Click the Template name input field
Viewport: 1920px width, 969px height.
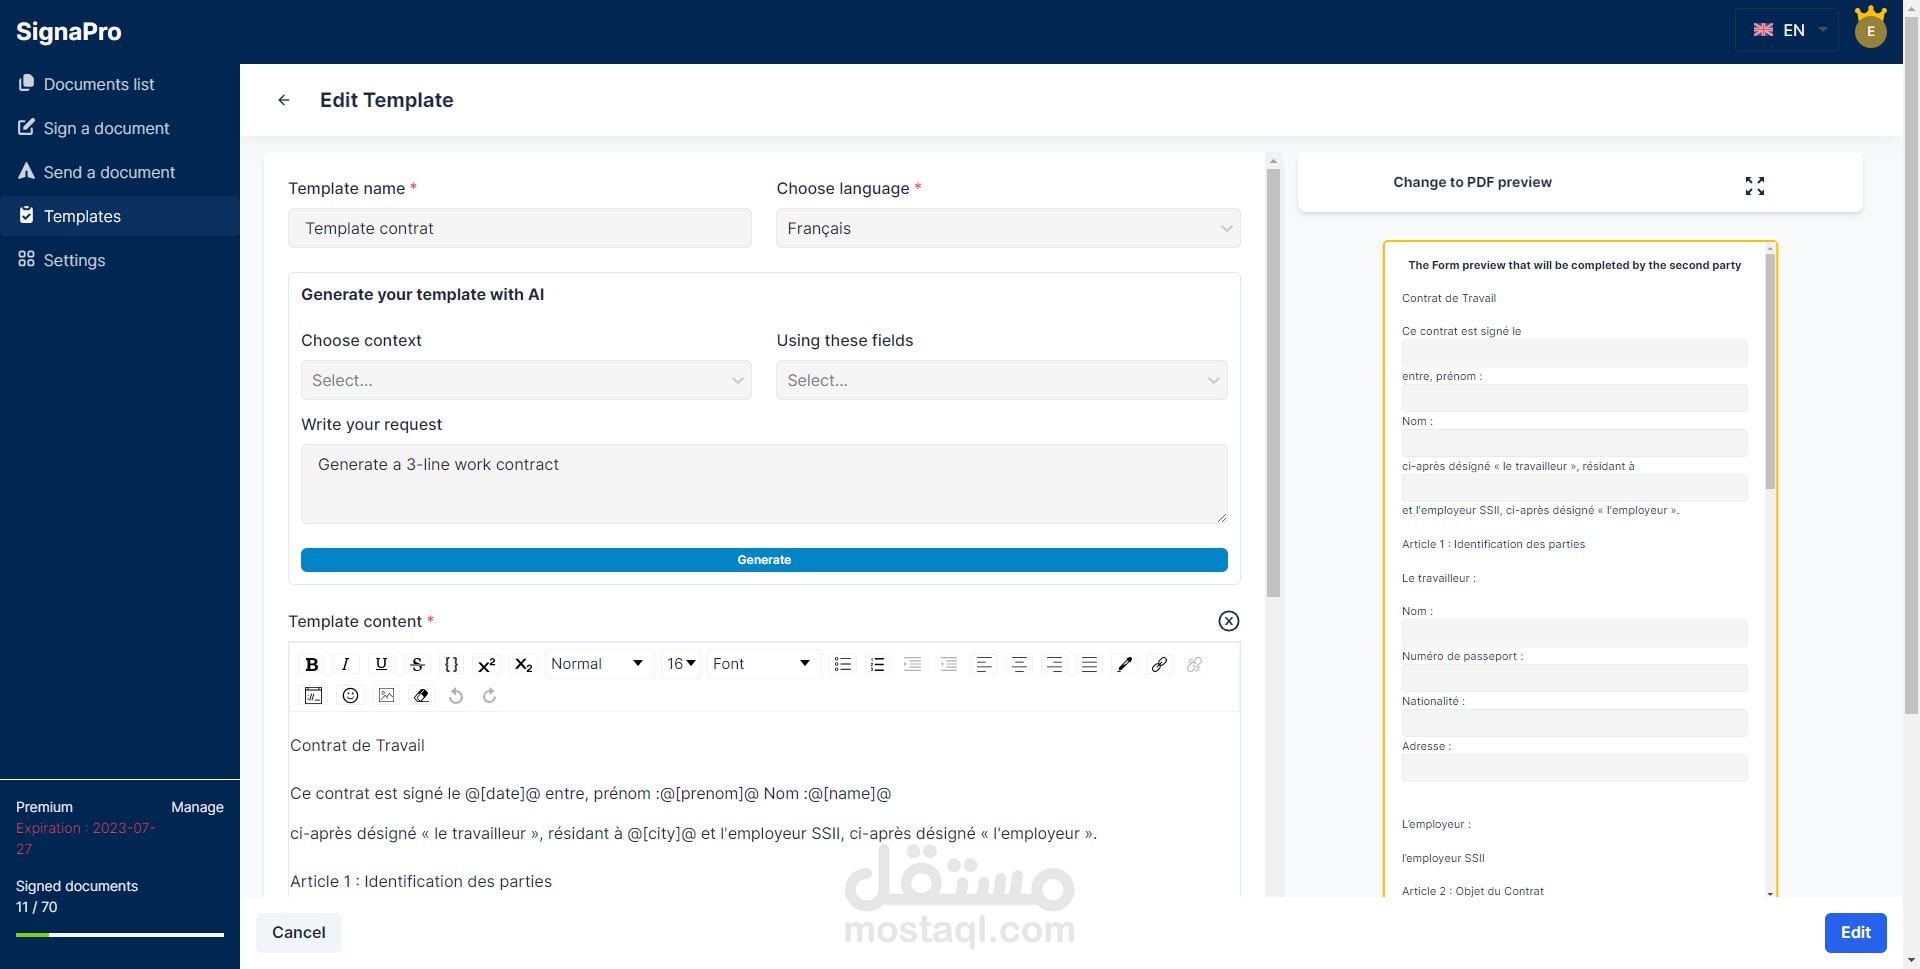click(x=520, y=228)
